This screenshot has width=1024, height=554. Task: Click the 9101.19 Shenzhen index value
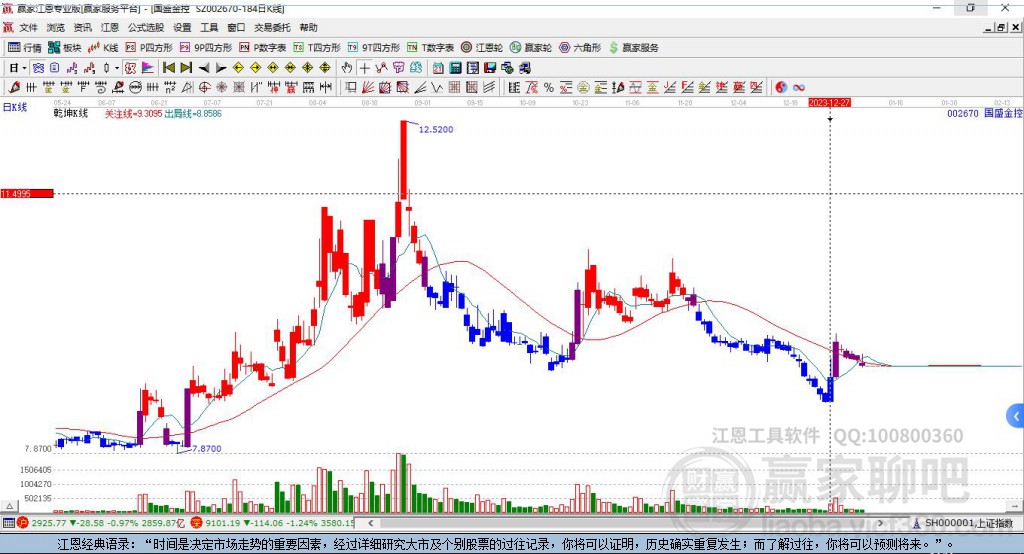223,523
